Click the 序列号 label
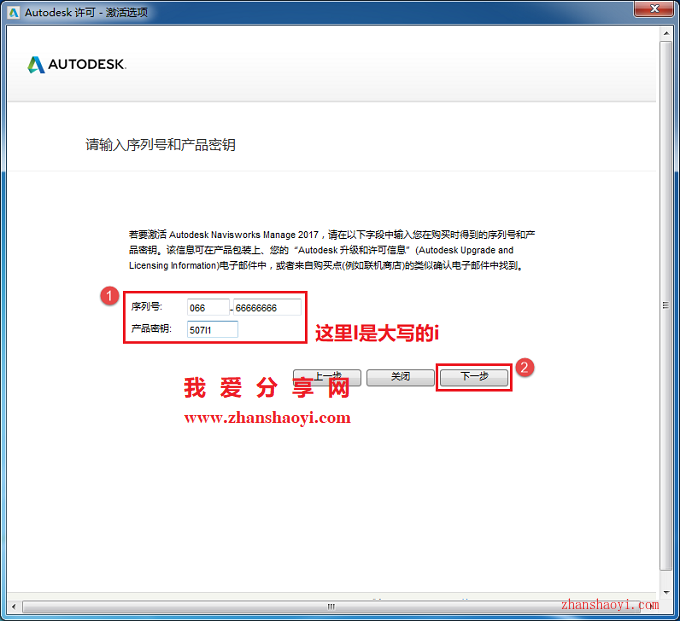The width and height of the screenshot is (680, 621). [147, 307]
